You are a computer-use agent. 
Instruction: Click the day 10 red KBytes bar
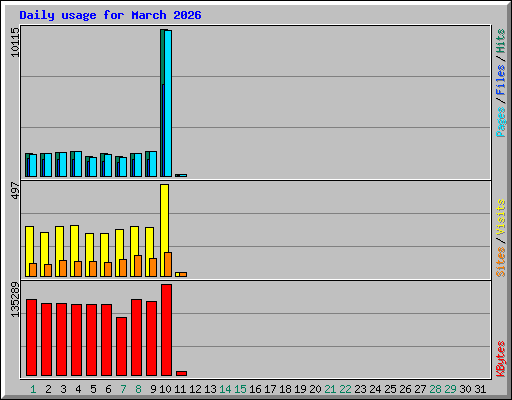(x=166, y=330)
